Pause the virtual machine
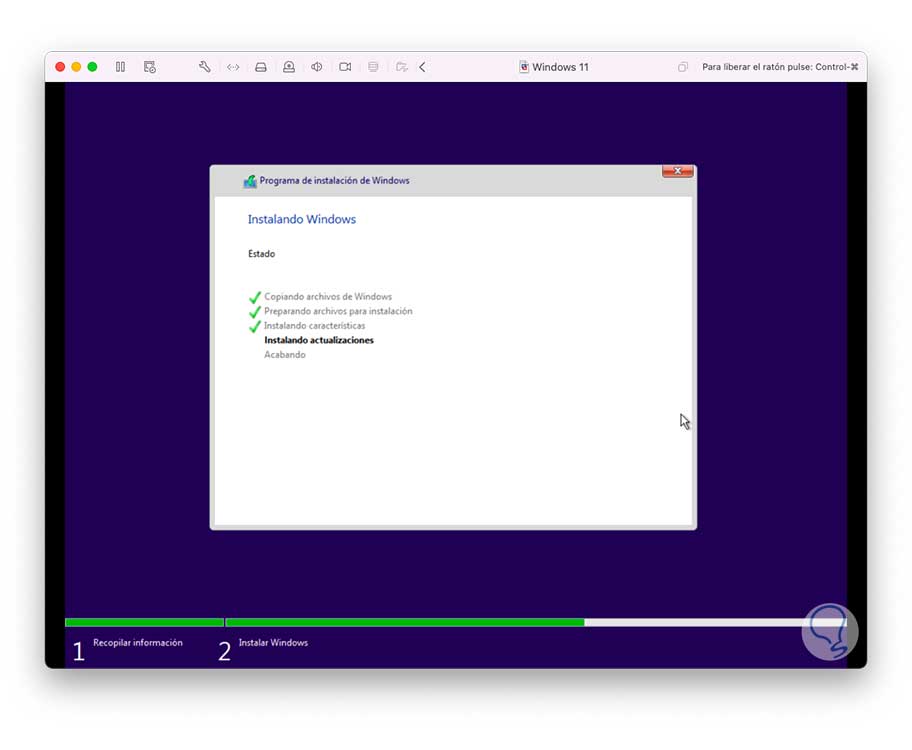Screen dimensions: 912x750 120,67
